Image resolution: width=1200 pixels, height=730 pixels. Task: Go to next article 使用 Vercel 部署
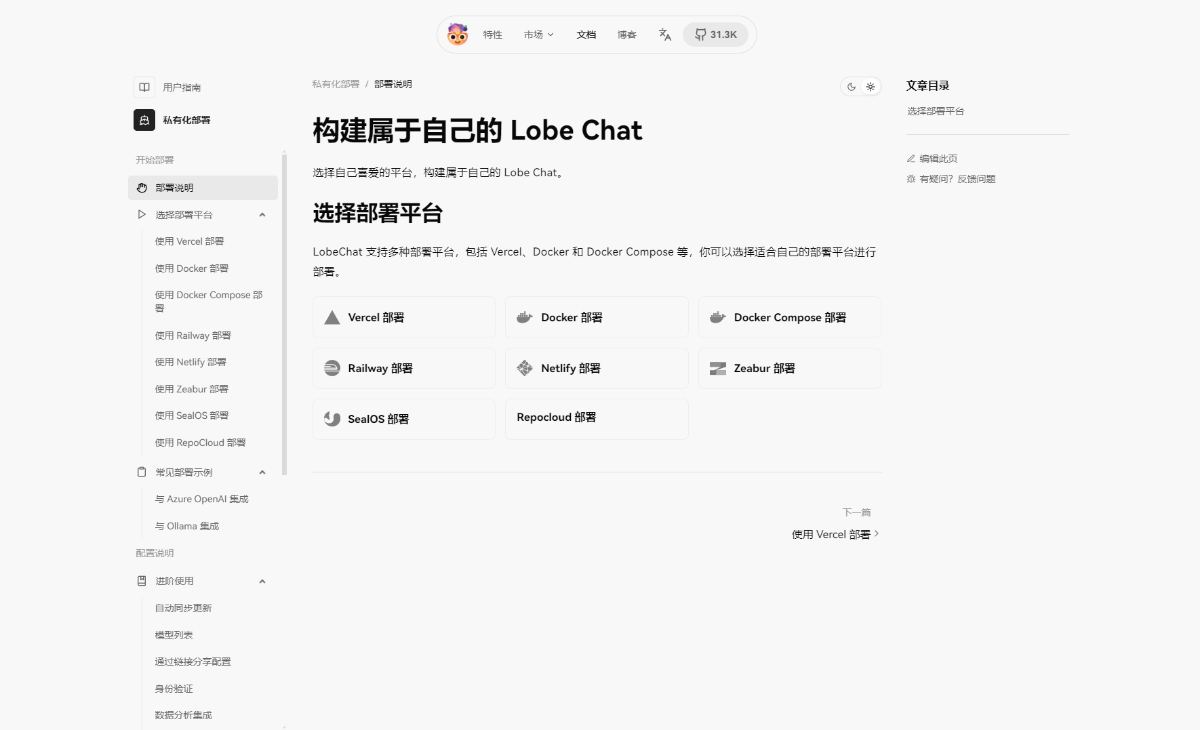[830, 534]
